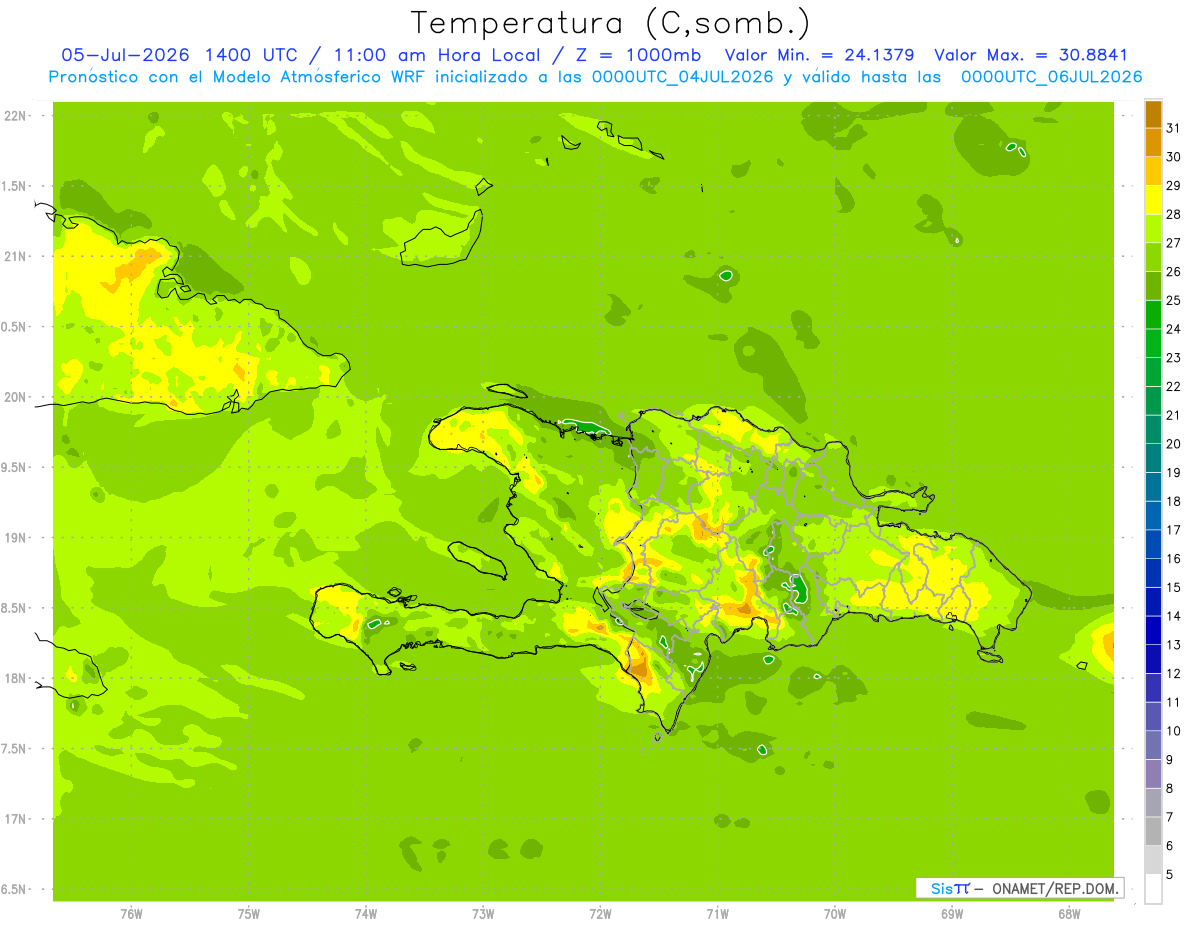Click the white legend swatch below the 5 label
Screen dimensions: 1200x927
tap(1153, 889)
